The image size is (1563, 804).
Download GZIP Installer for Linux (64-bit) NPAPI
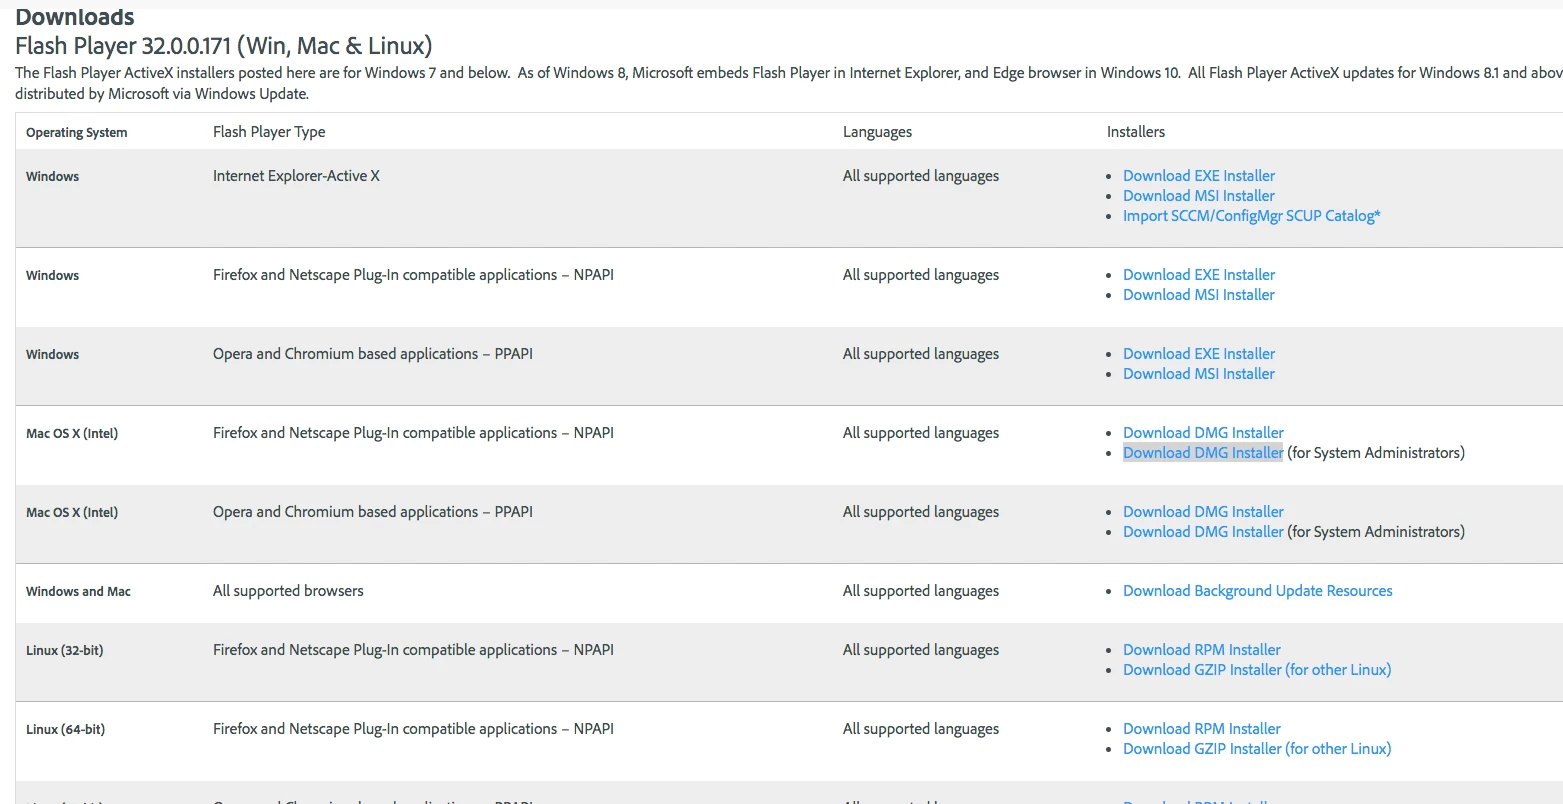tap(1257, 749)
